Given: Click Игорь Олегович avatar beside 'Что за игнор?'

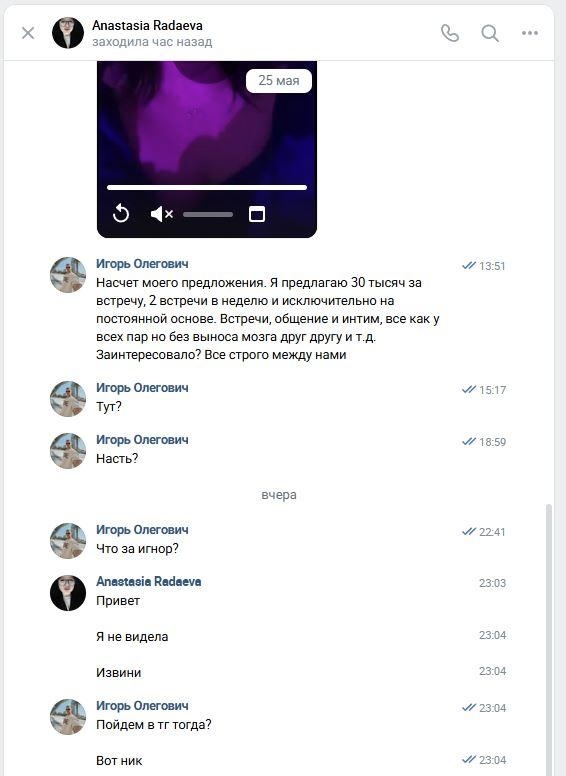Looking at the screenshot, I should pyautogui.click(x=68, y=540).
